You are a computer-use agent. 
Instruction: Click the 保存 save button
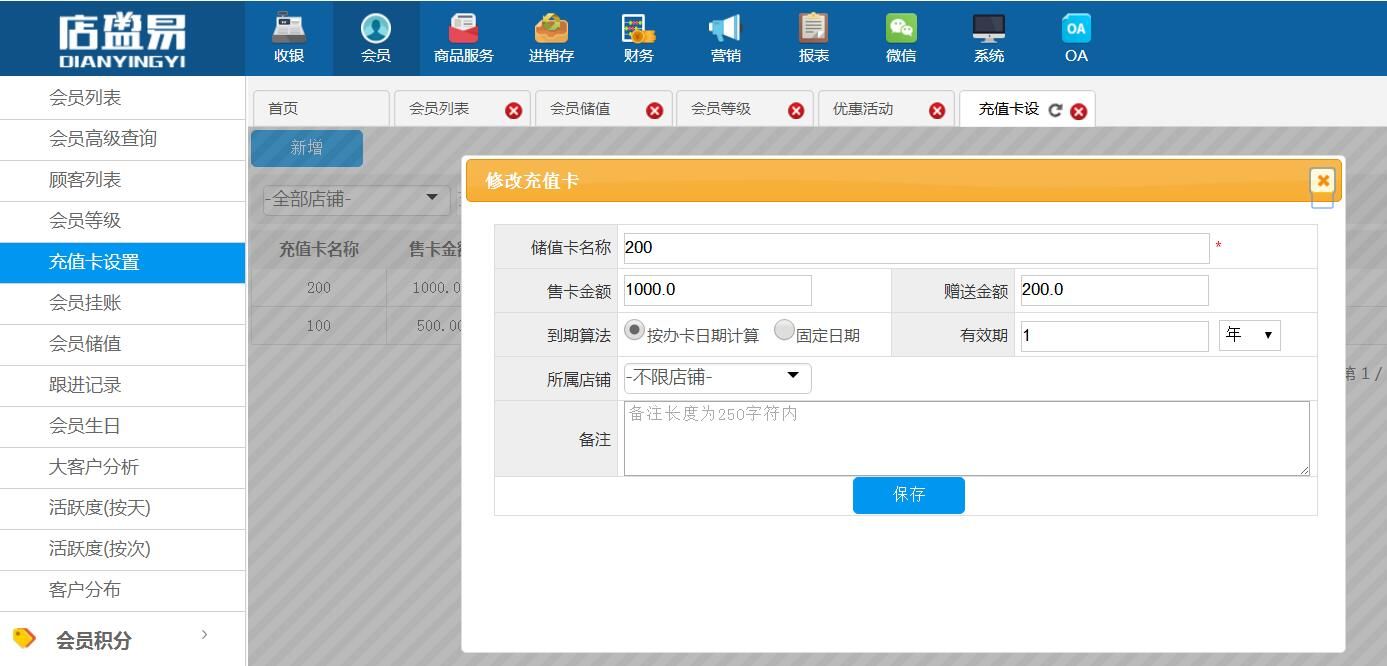pyautogui.click(x=909, y=495)
